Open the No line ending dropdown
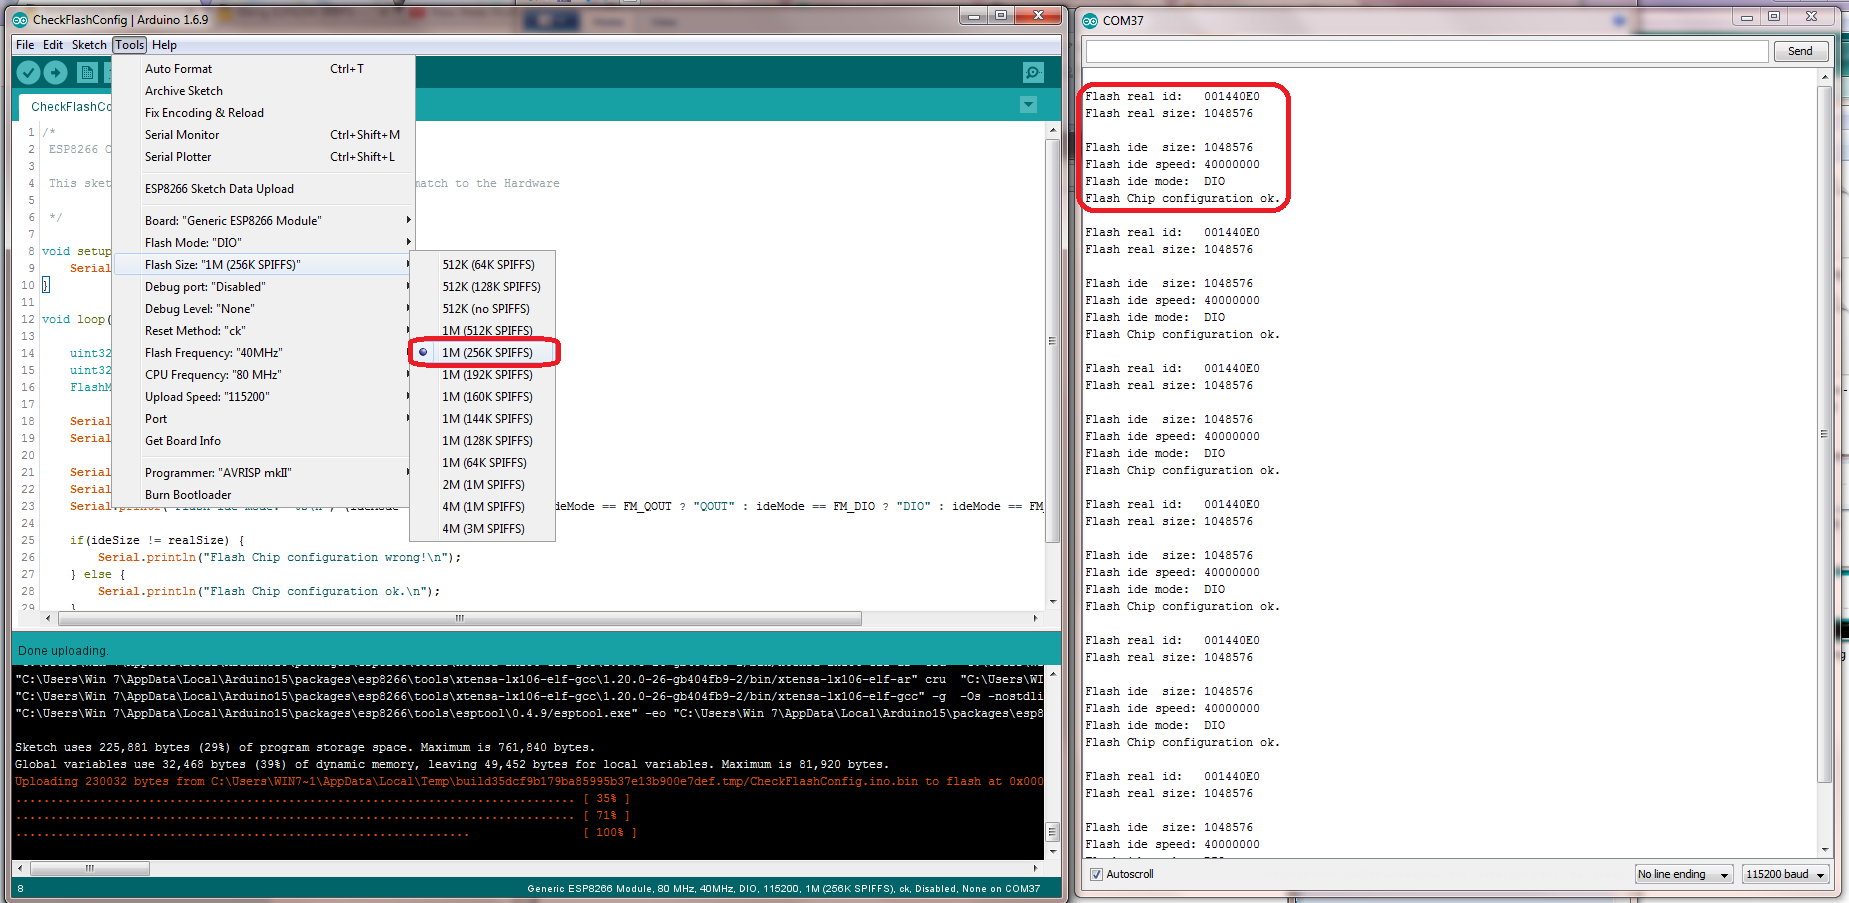 click(1683, 874)
